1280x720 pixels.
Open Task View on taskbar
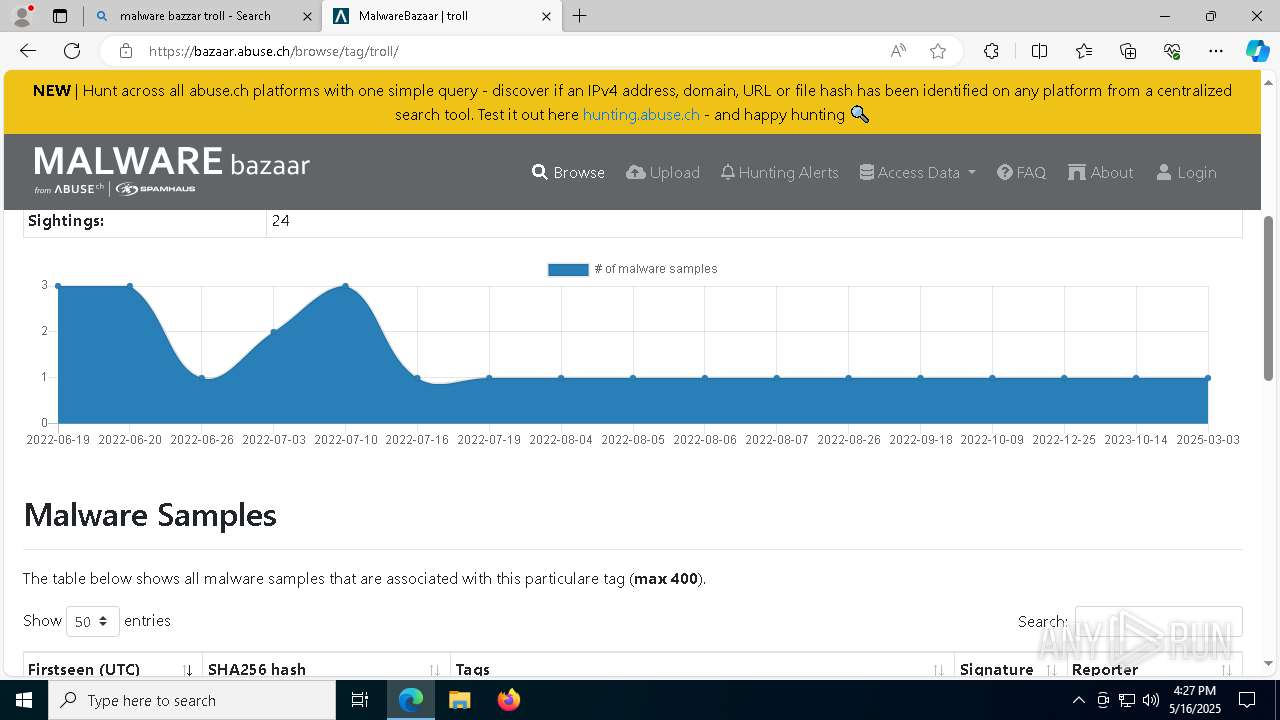[x=360, y=700]
